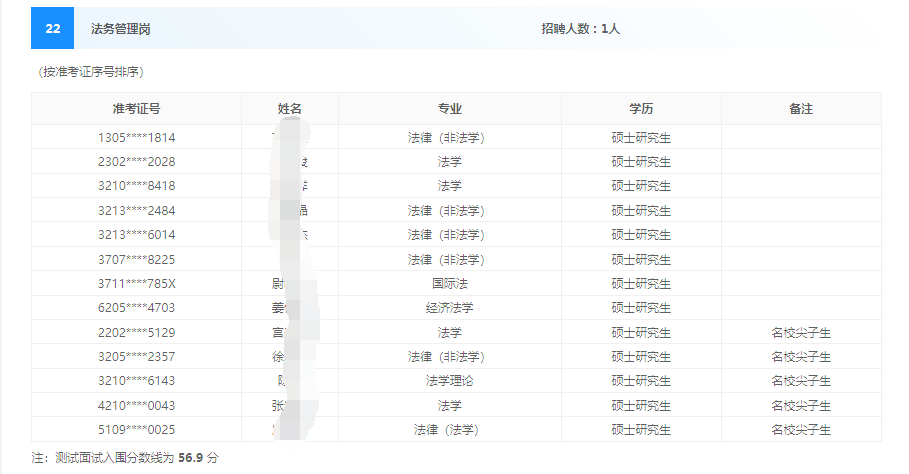Click the blue number 22 badge
Screen dimensions: 909x474
(52, 29)
